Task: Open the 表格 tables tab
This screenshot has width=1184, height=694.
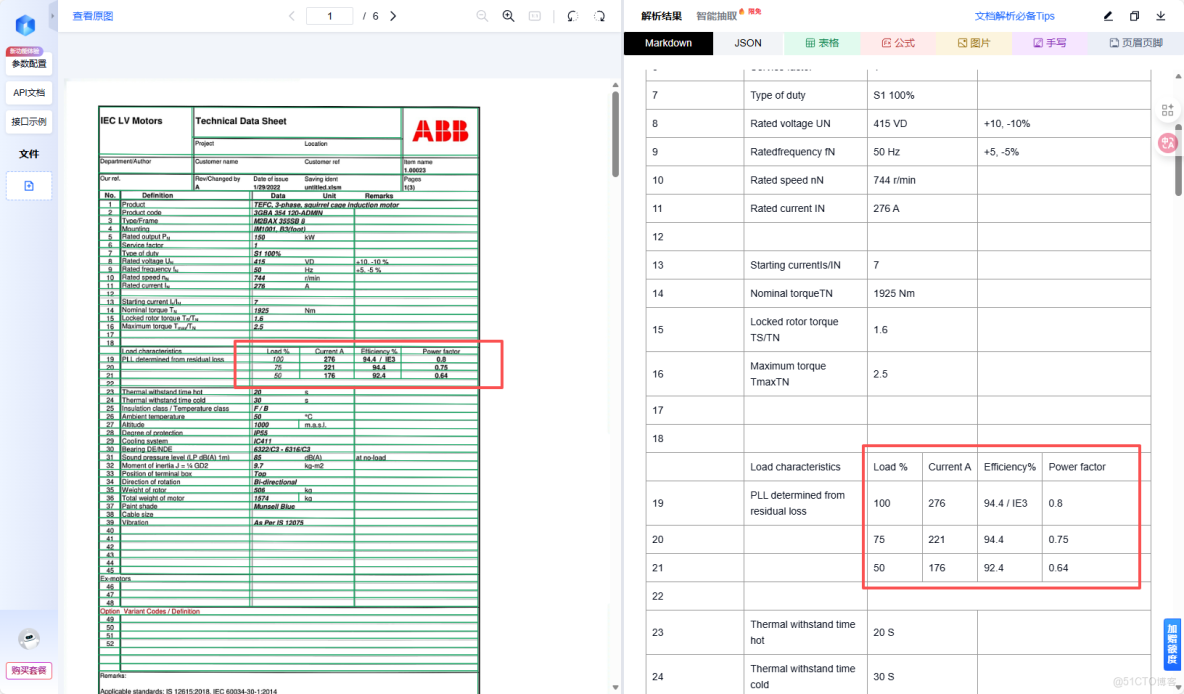Action: 822,42
